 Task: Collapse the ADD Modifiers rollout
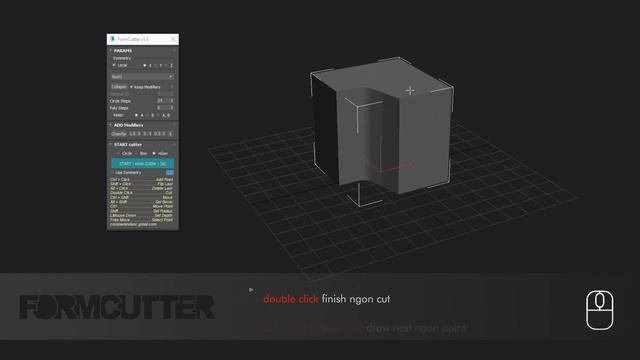click(111, 125)
